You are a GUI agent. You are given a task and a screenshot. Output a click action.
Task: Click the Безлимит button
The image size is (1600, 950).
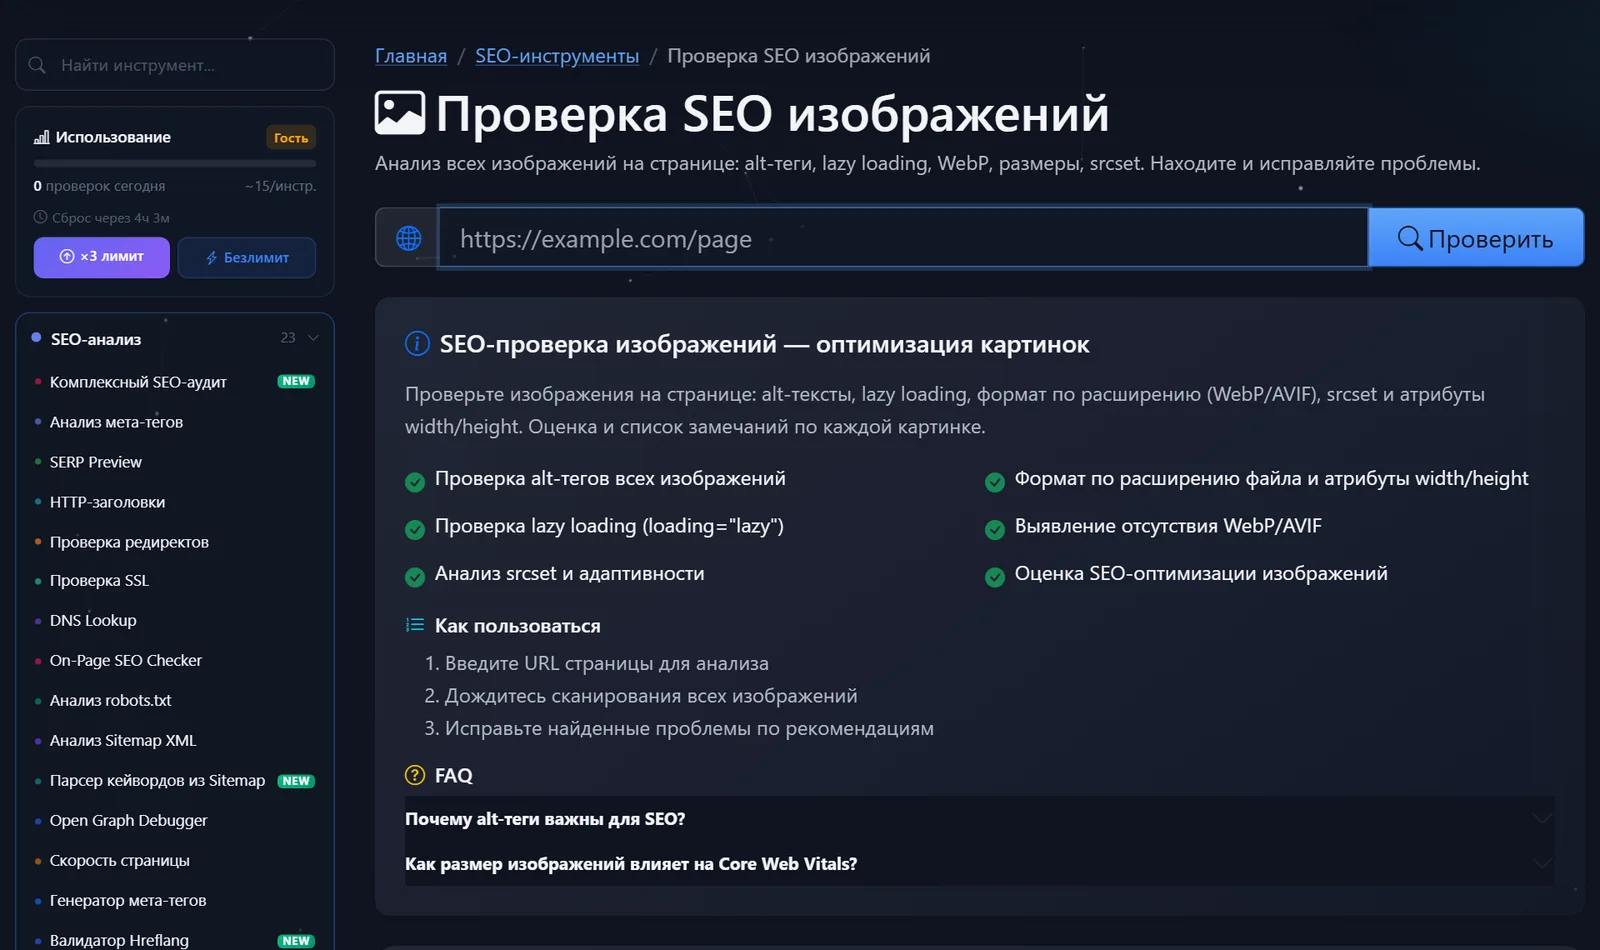(x=247, y=257)
